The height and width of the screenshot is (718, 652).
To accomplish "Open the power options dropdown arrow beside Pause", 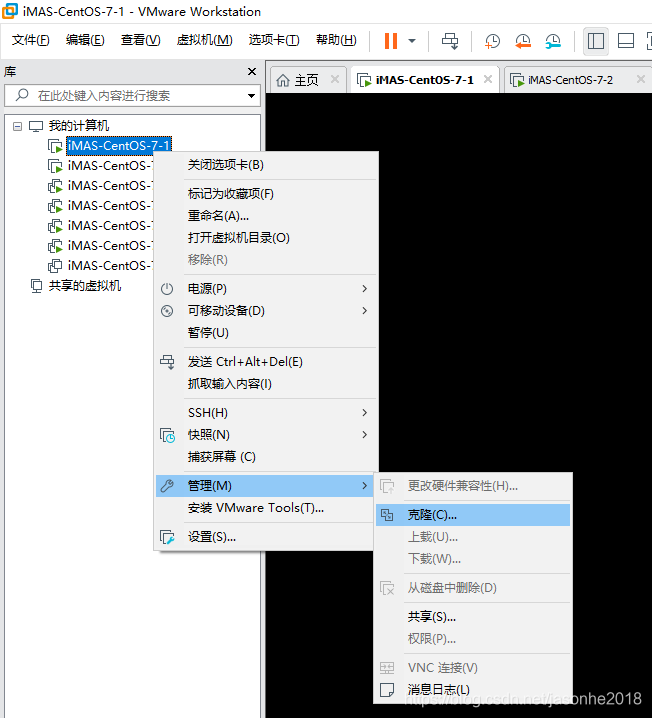I will click(x=412, y=41).
